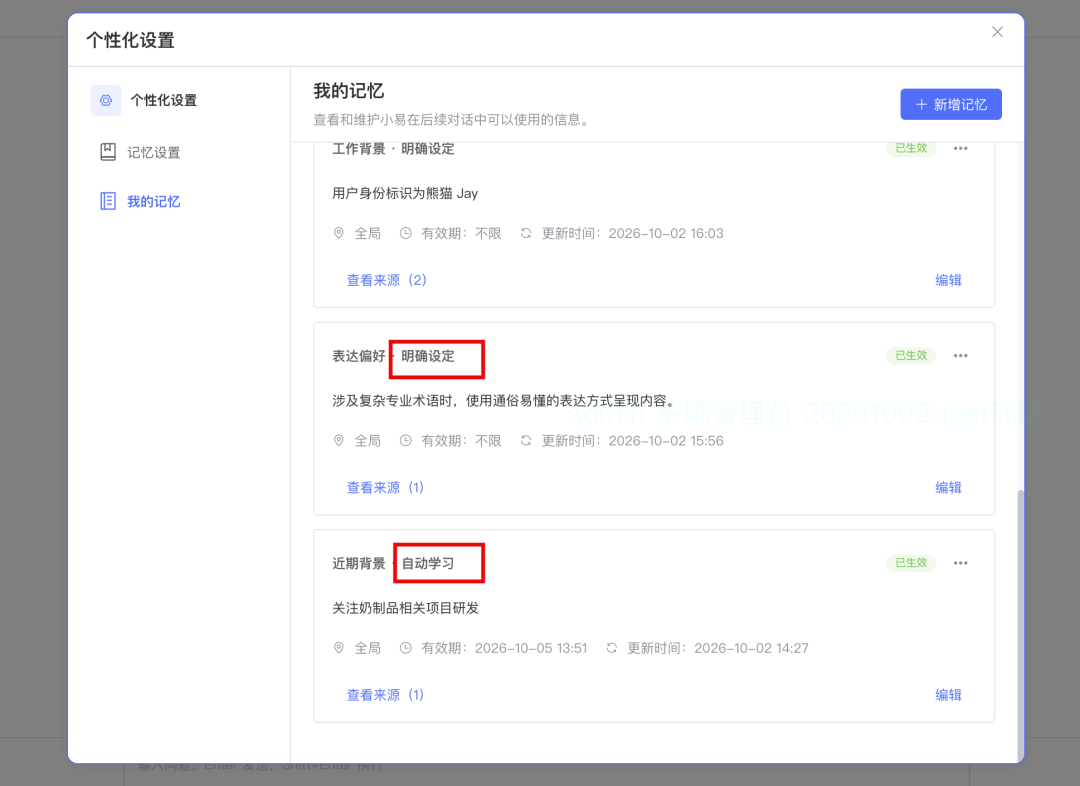1080x786 pixels.
Task: Open the 个性化设置 sidebar item
Action: coord(144,101)
